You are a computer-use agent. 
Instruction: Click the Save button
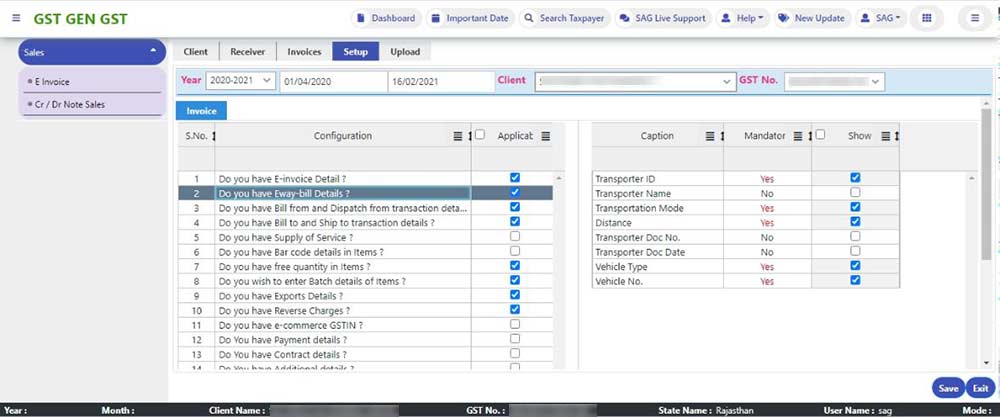[948, 389]
